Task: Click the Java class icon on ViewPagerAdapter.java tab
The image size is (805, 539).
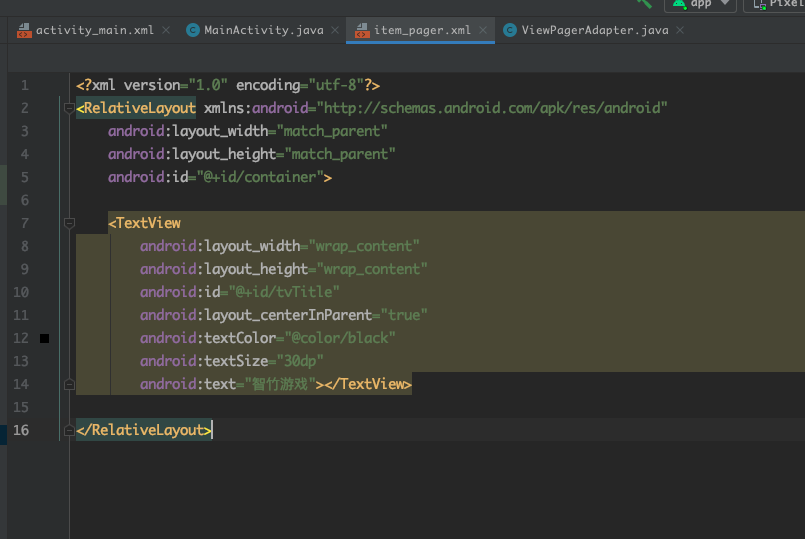Action: coord(510,31)
